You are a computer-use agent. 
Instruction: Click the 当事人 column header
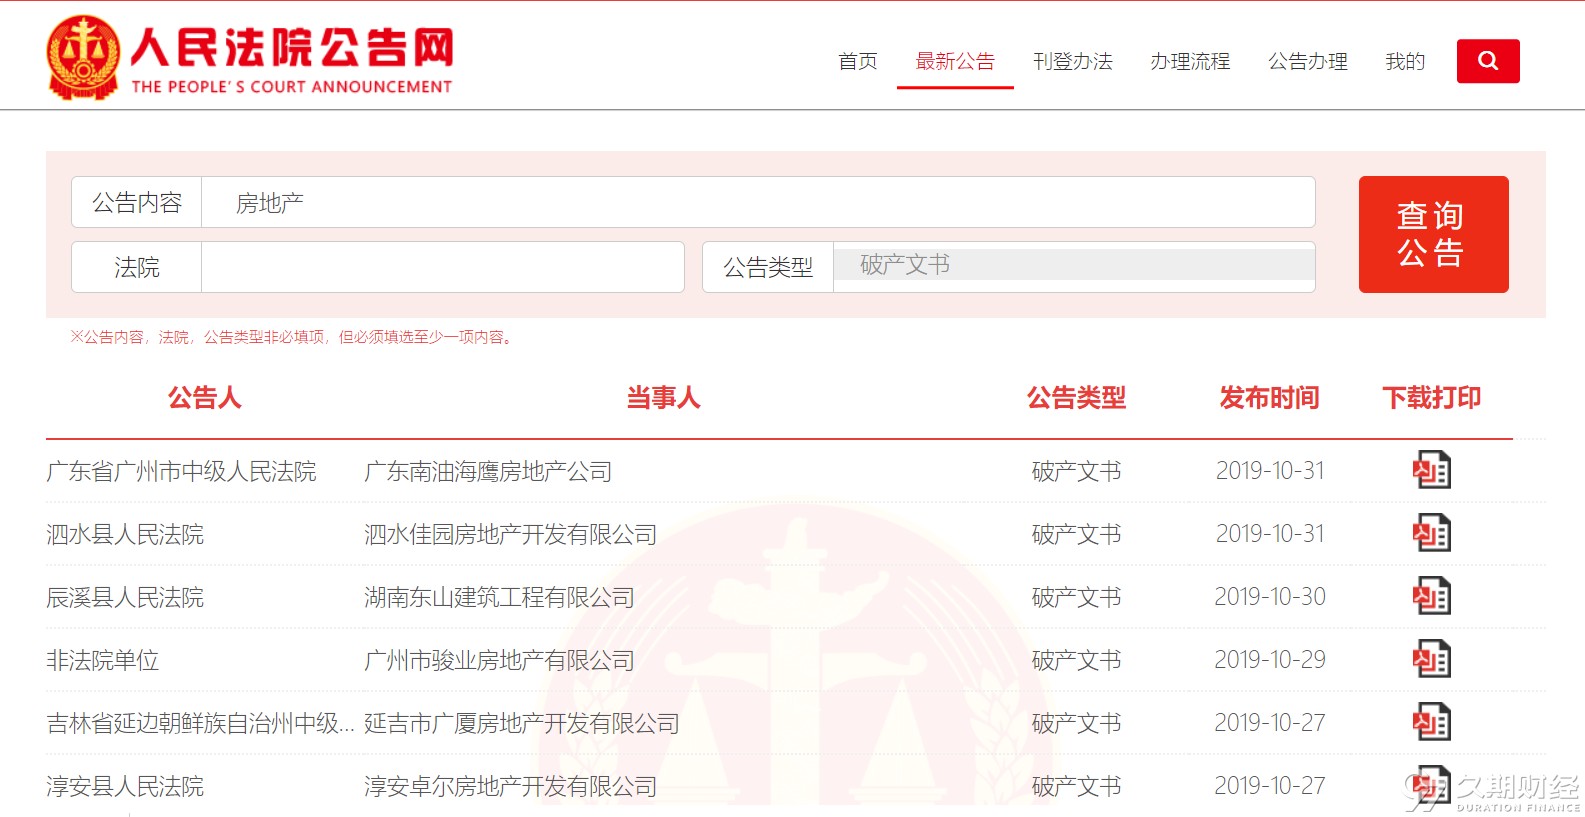[663, 398]
